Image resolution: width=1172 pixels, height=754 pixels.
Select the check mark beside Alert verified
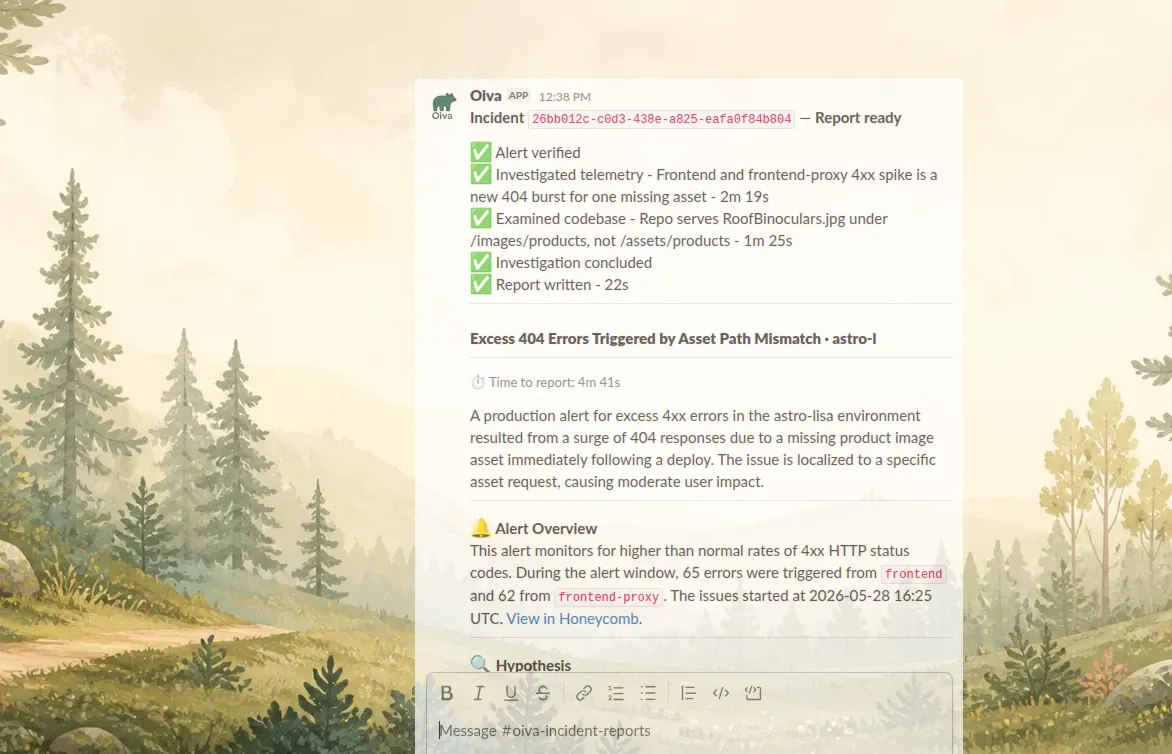point(481,152)
